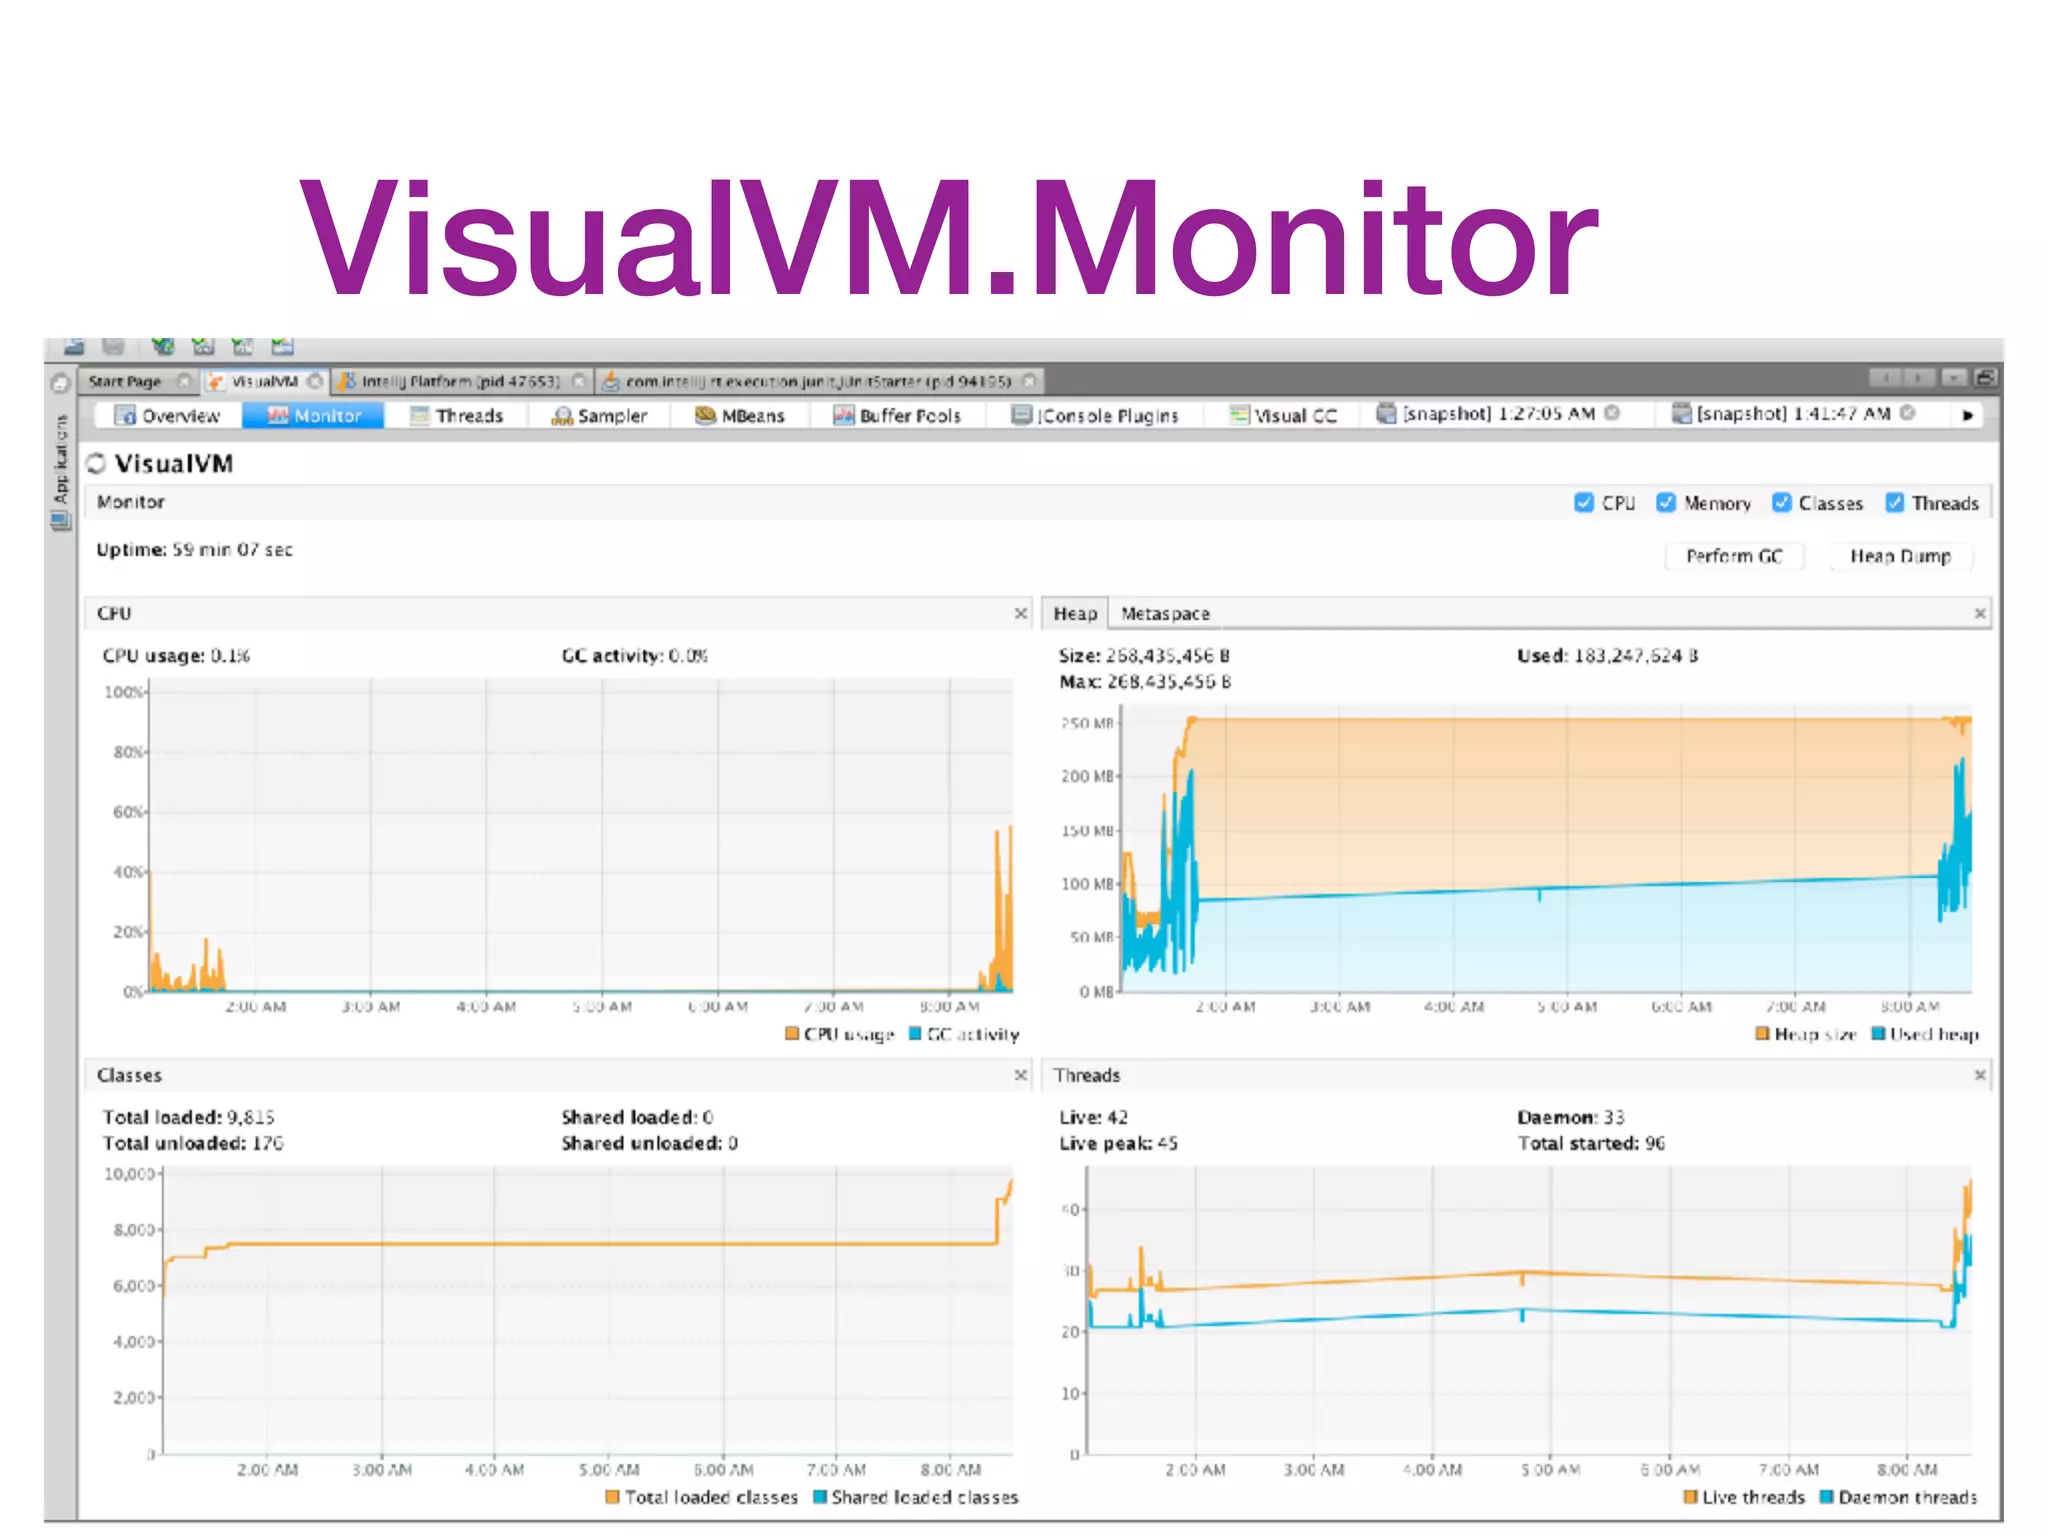The image size is (2048, 1536).
Task: Click the Perform GC button
Action: (1734, 556)
